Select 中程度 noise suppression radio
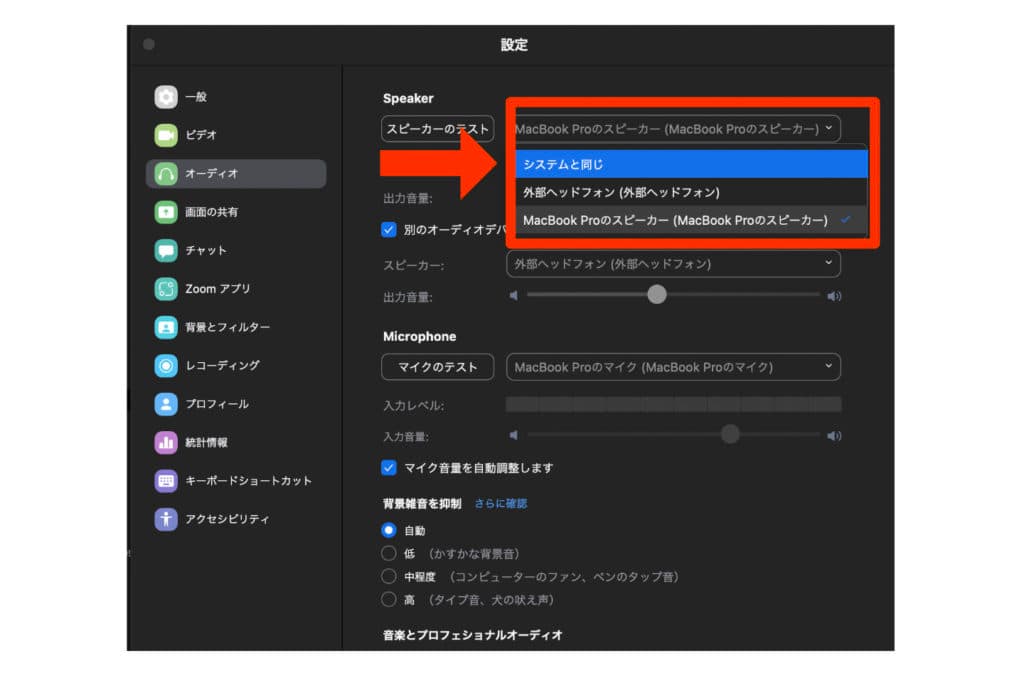 389,577
